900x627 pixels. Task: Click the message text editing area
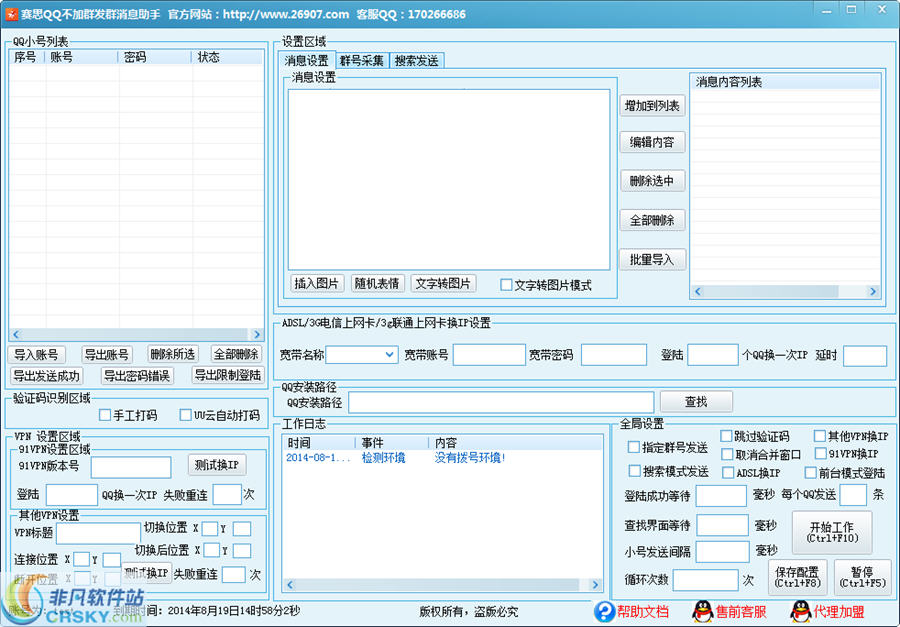pyautogui.click(x=449, y=179)
